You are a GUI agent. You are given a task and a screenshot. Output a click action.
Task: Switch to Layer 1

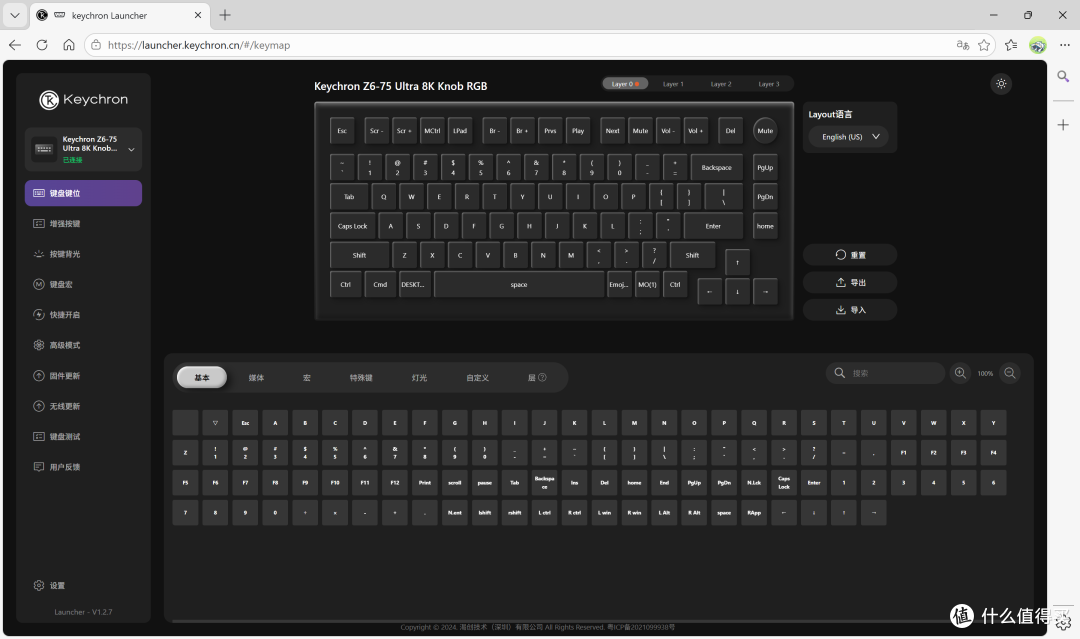(673, 84)
